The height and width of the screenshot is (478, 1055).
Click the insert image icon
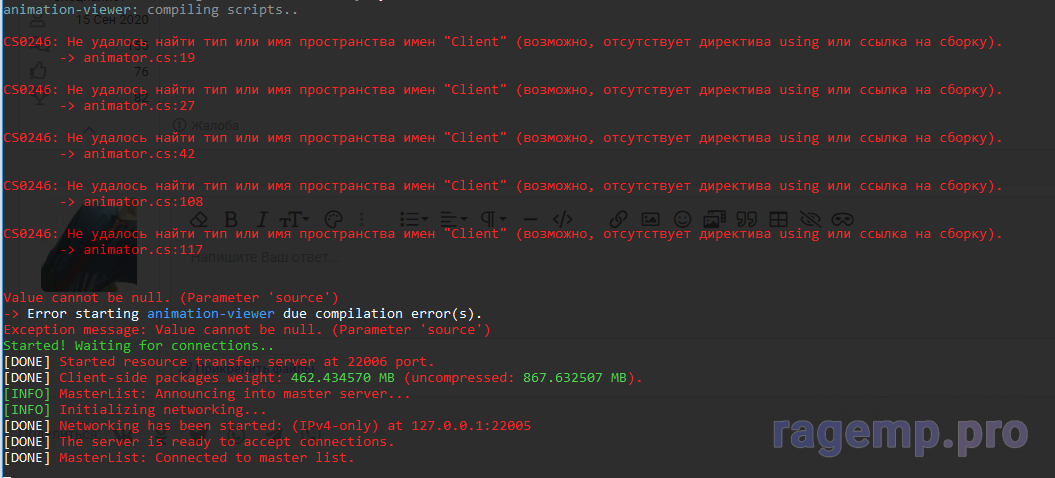coord(650,219)
